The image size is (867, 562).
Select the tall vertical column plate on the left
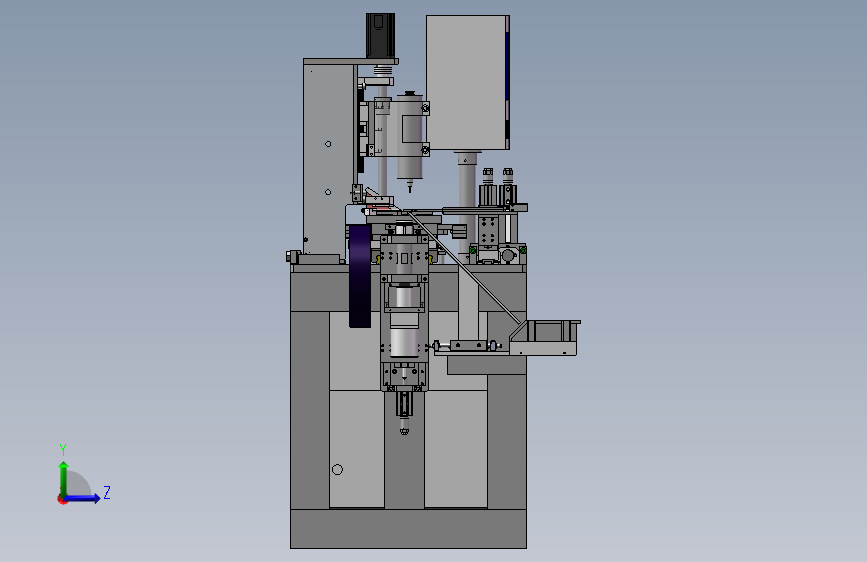pyautogui.click(x=329, y=159)
